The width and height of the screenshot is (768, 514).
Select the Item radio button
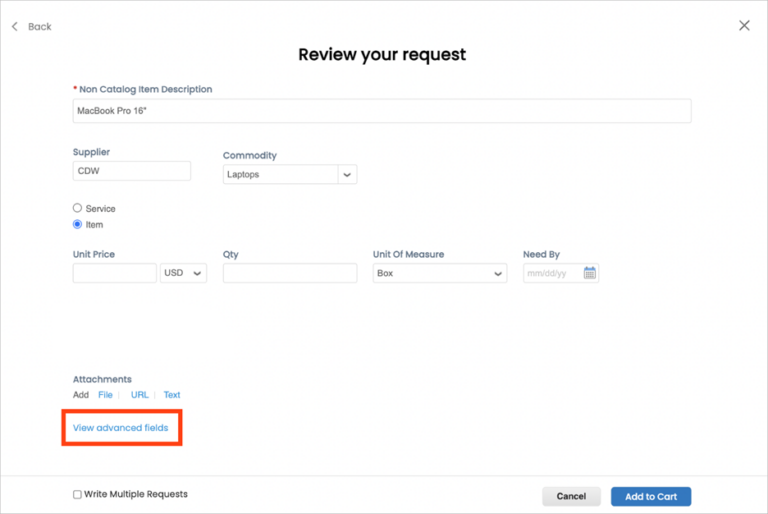(78, 224)
